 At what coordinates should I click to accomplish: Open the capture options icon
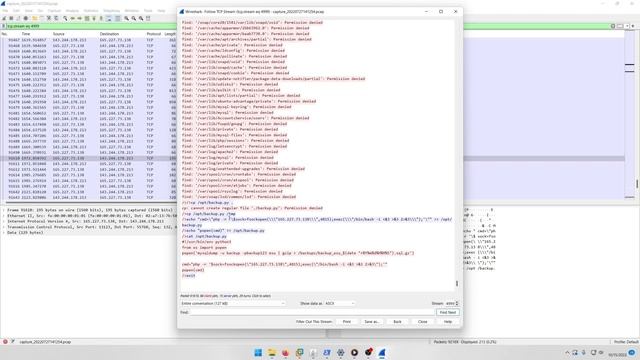26,18
